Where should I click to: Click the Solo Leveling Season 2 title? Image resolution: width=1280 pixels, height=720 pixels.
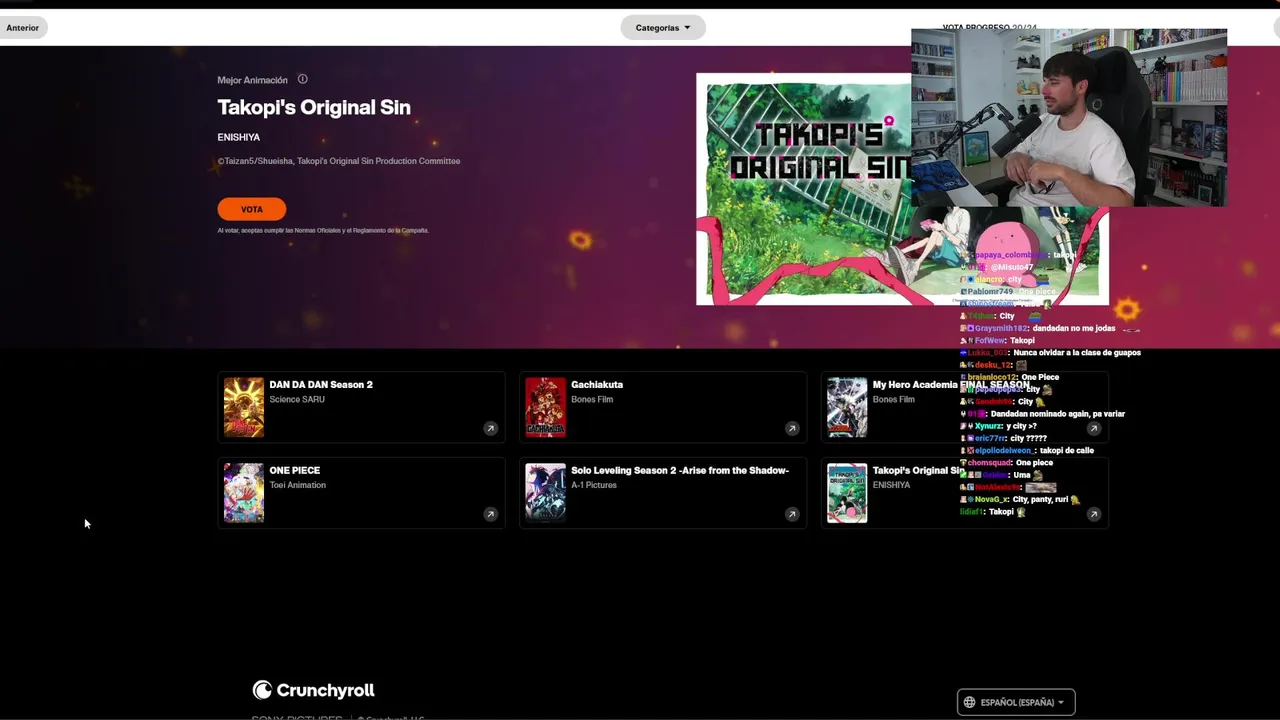tap(680, 471)
